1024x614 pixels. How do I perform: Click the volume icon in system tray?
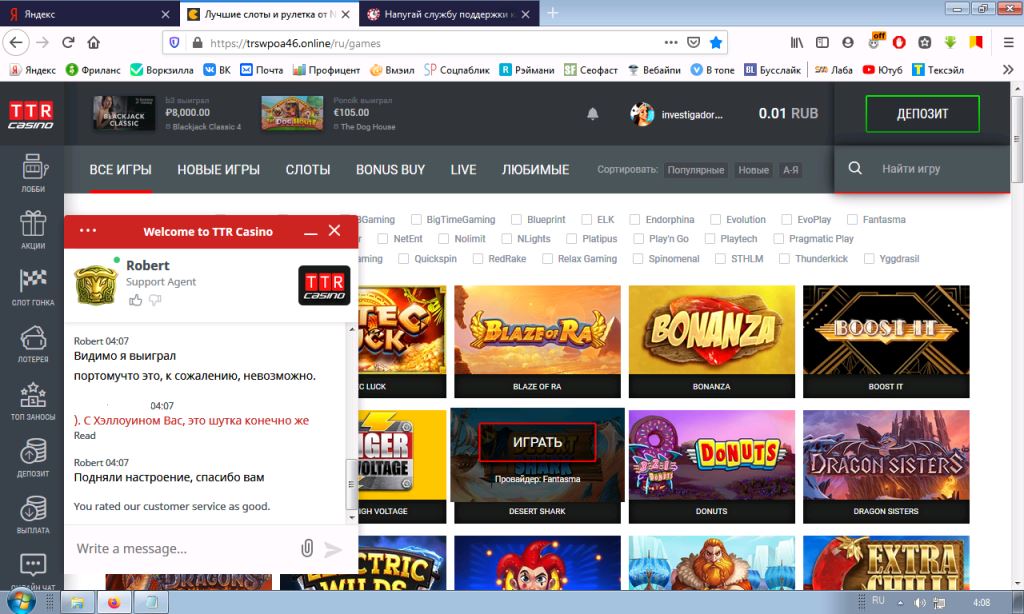920,602
